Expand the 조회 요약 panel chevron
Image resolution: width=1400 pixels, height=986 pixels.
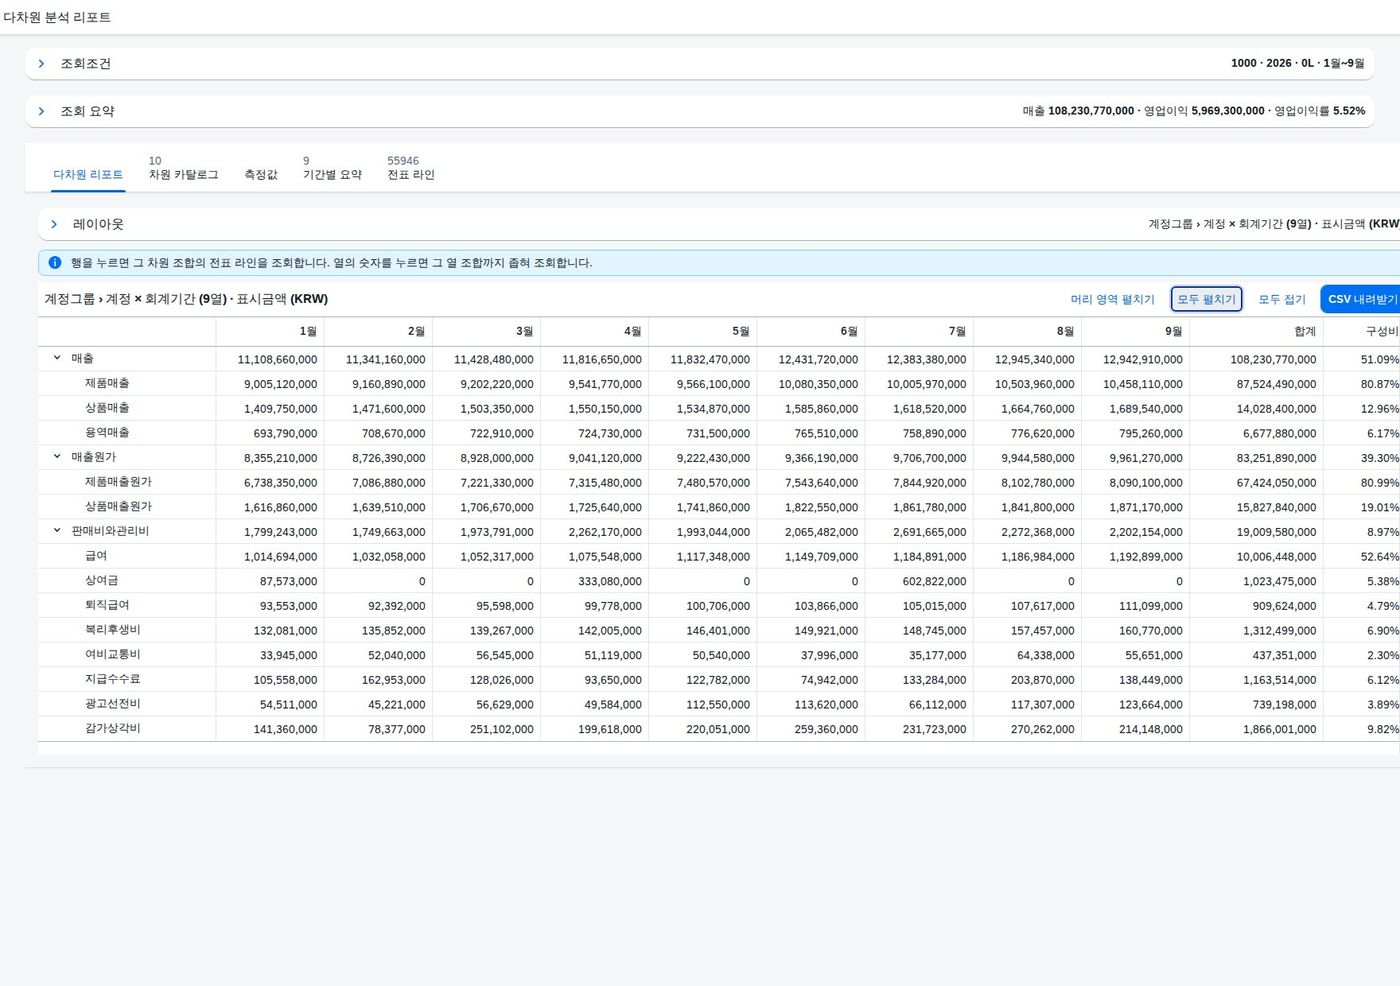click(x=41, y=111)
